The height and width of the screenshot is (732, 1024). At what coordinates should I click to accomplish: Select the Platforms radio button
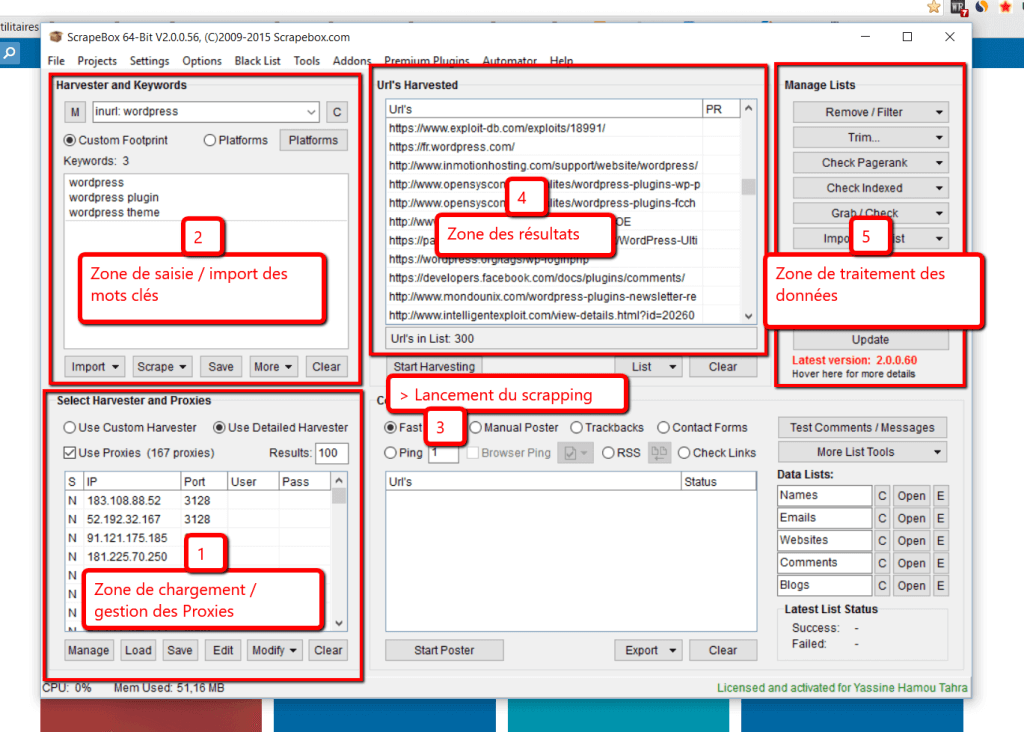coord(210,140)
